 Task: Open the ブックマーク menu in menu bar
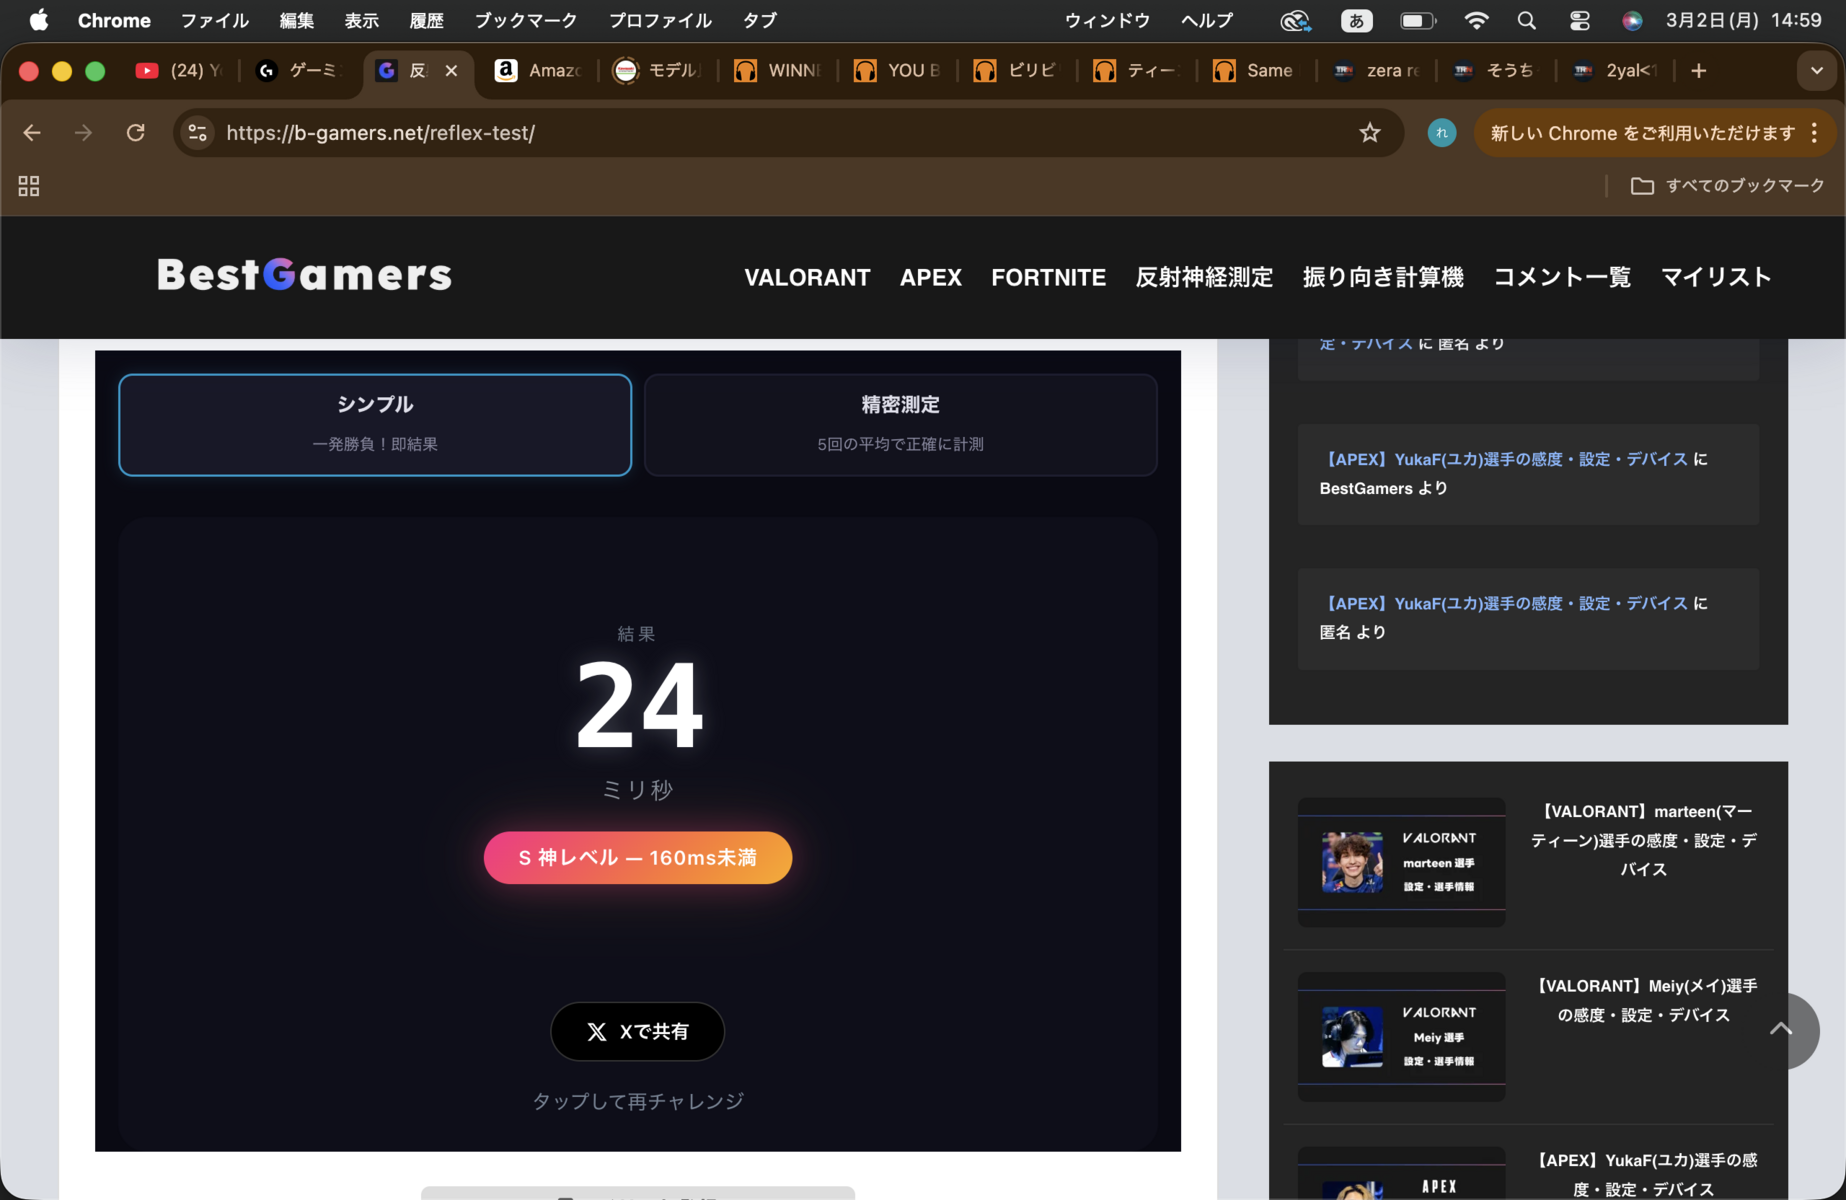(525, 21)
